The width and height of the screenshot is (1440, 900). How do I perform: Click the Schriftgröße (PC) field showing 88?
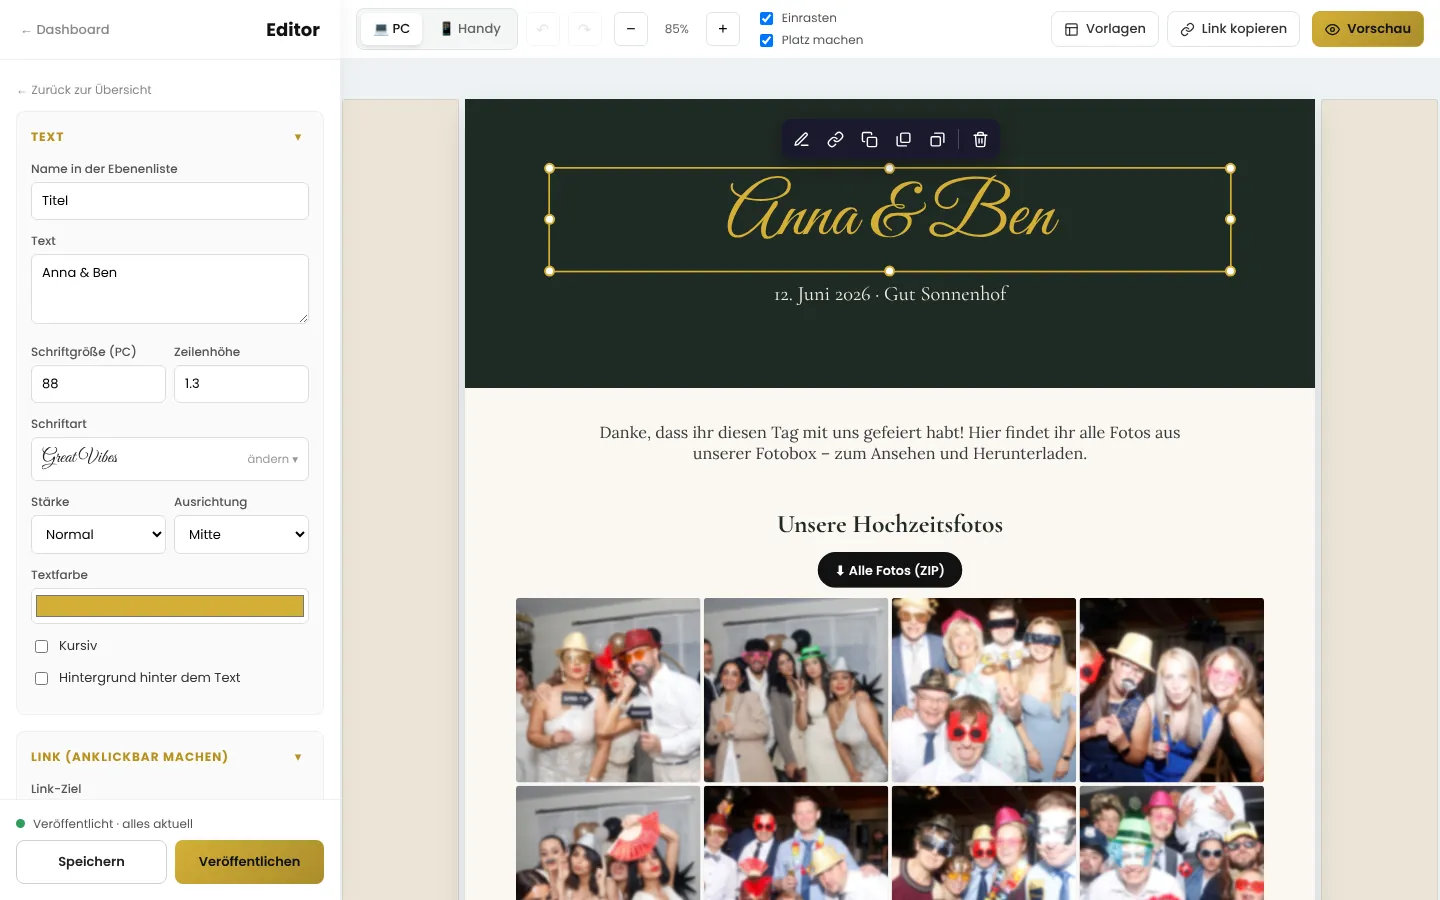pyautogui.click(x=98, y=384)
